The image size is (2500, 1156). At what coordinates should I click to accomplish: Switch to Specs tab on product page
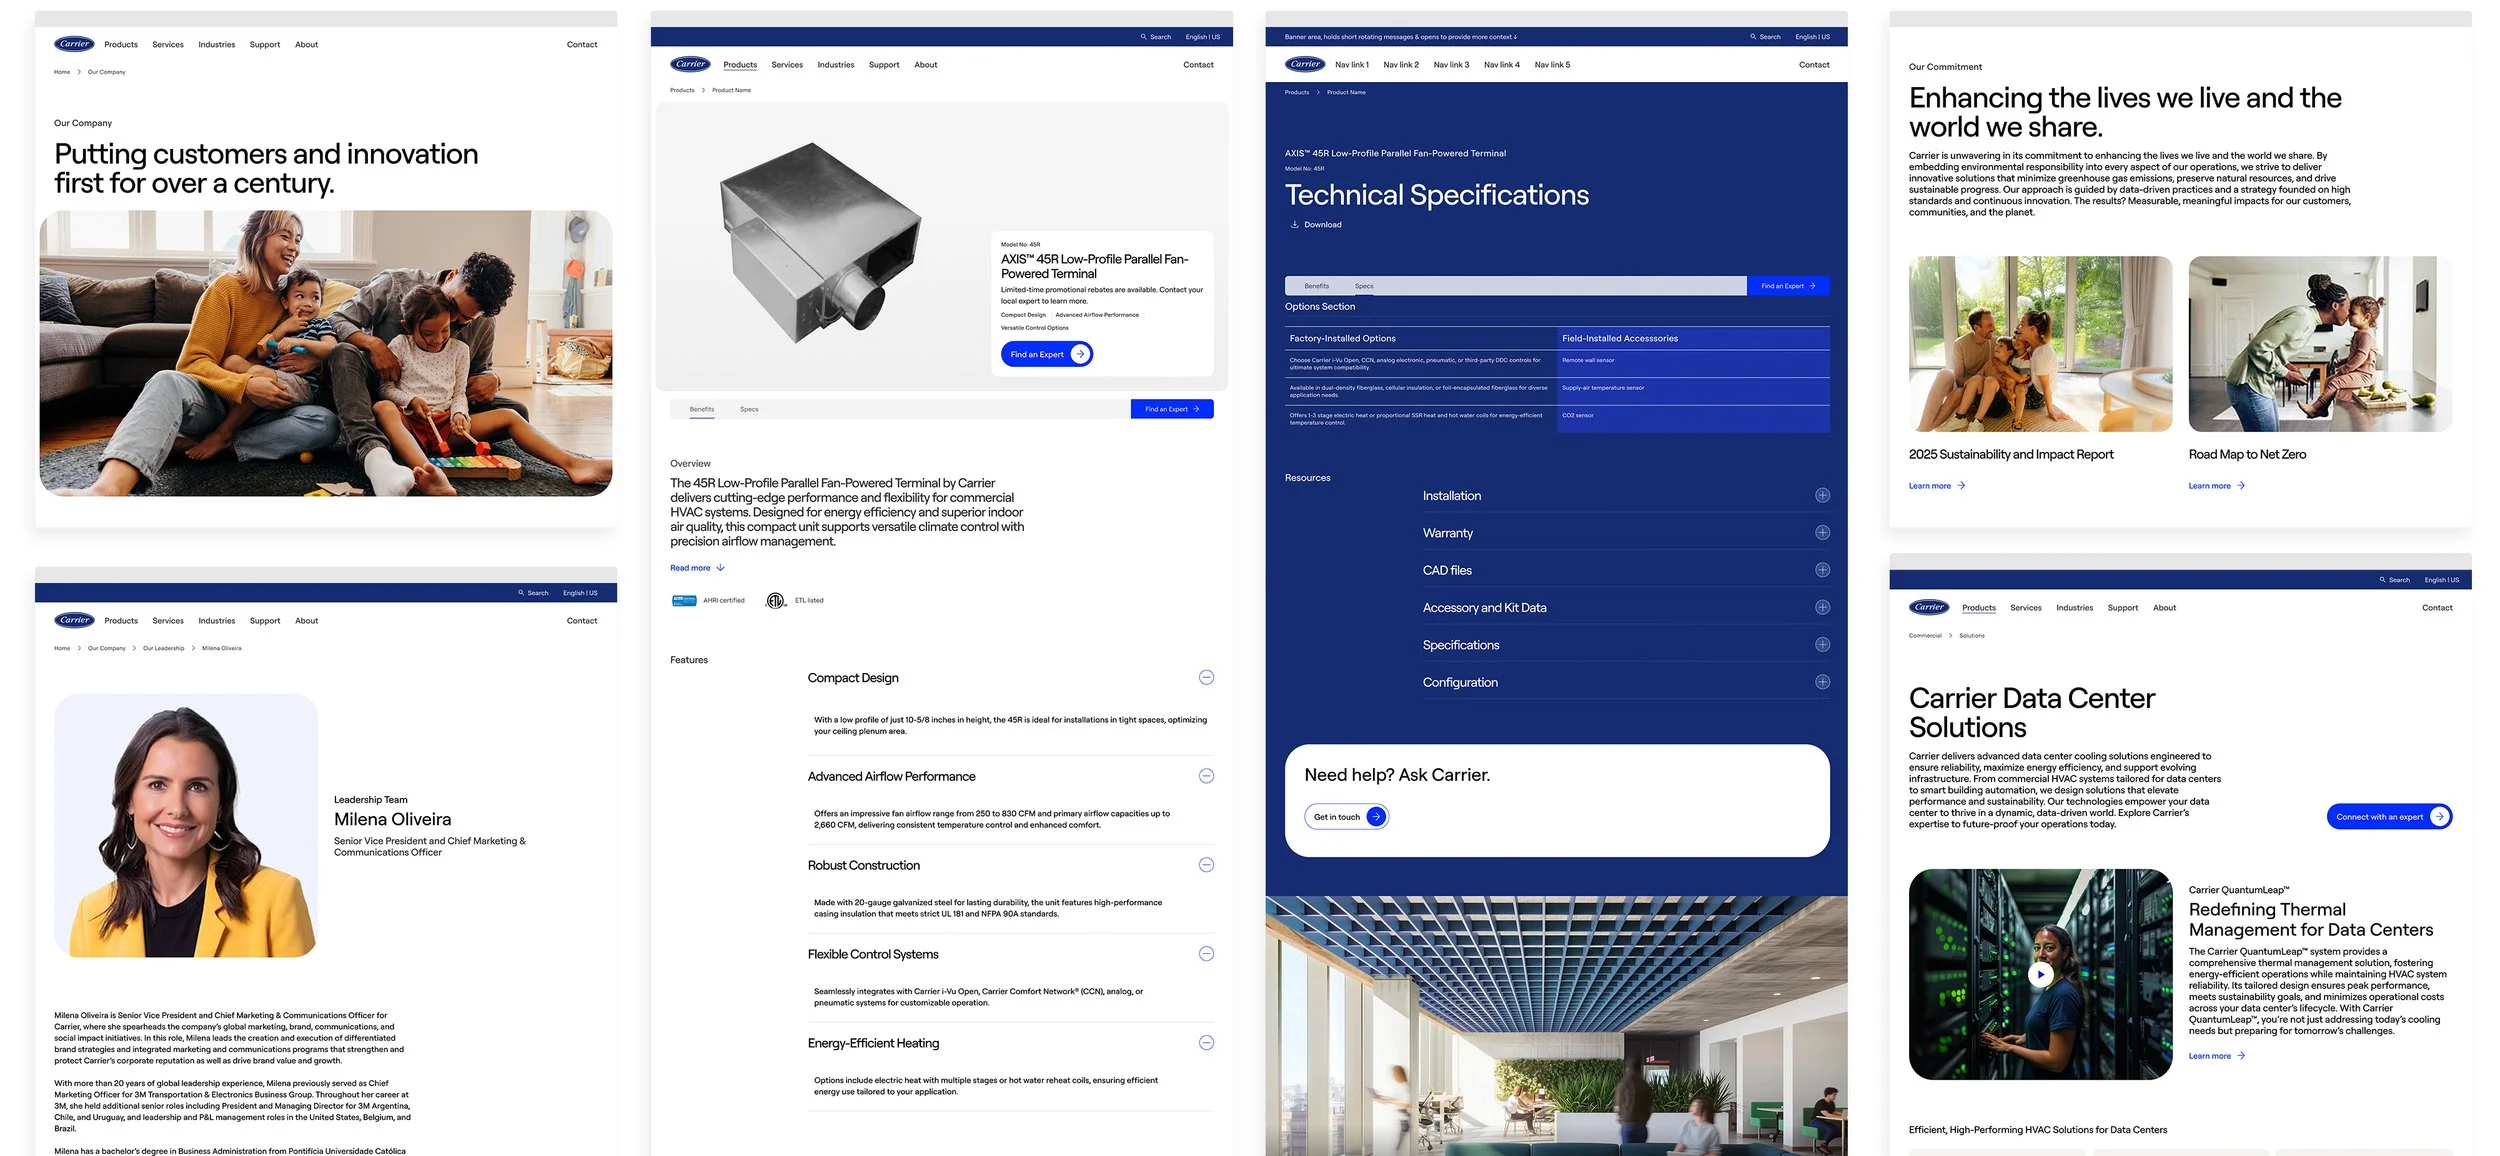point(749,409)
